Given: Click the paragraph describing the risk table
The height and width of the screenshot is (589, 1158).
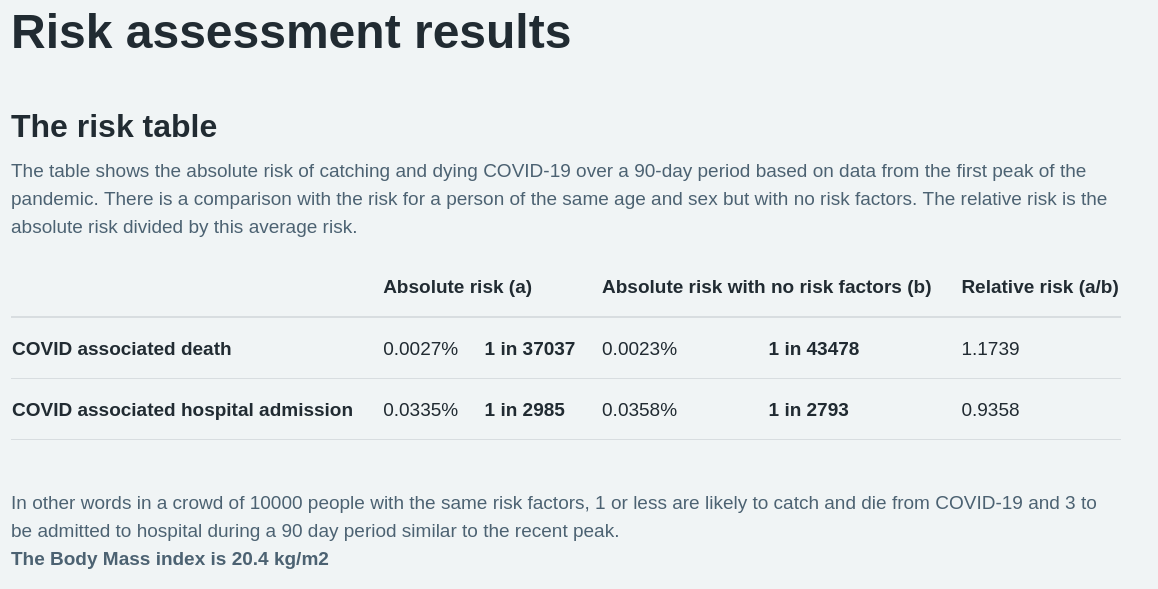Looking at the screenshot, I should point(559,199).
